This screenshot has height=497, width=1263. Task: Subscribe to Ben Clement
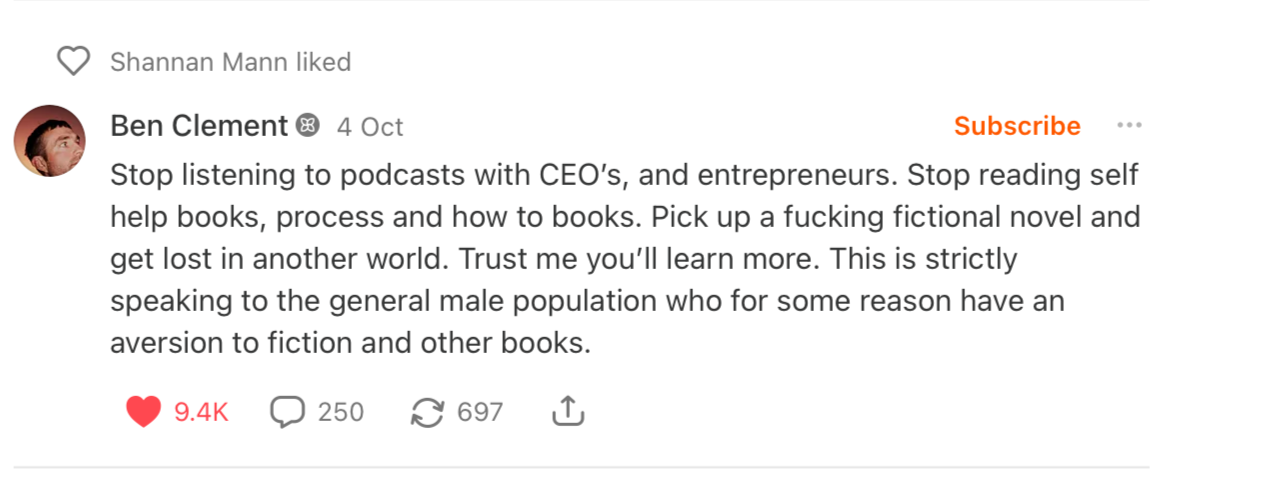(x=1016, y=126)
